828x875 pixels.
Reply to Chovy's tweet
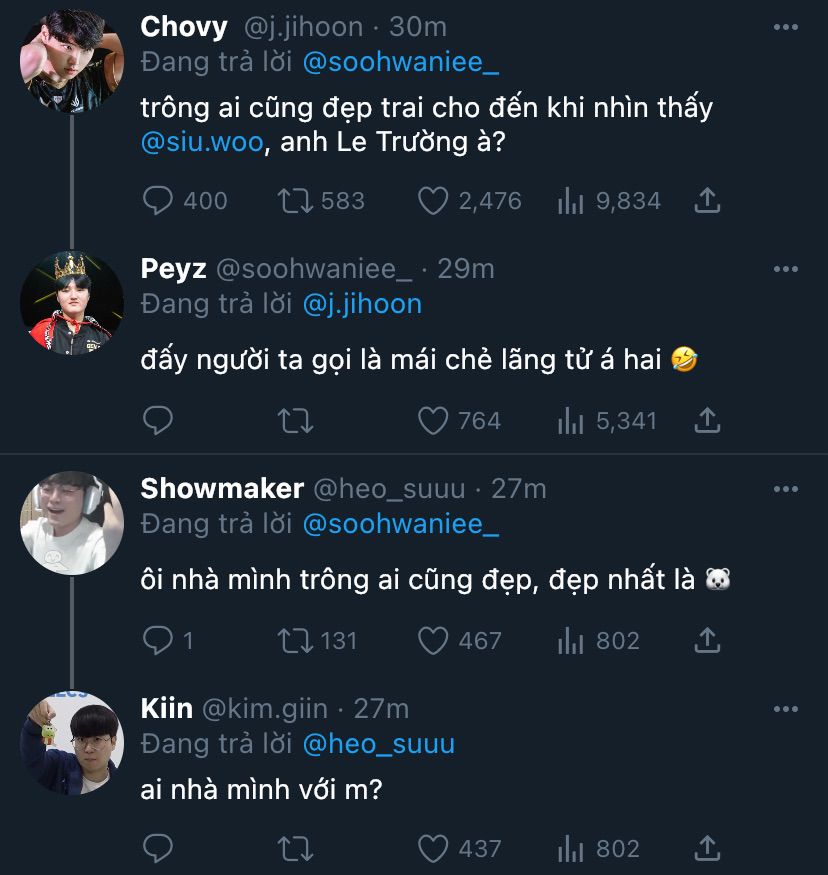[x=159, y=201]
